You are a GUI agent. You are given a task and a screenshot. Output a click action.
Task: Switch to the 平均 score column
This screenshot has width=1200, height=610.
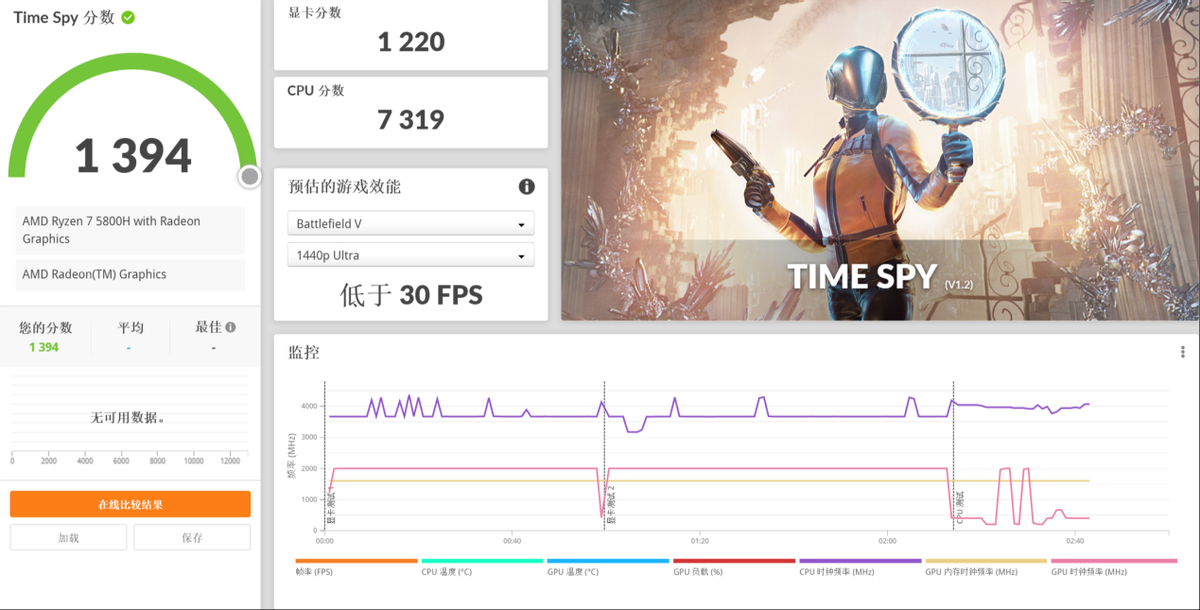tap(130, 327)
